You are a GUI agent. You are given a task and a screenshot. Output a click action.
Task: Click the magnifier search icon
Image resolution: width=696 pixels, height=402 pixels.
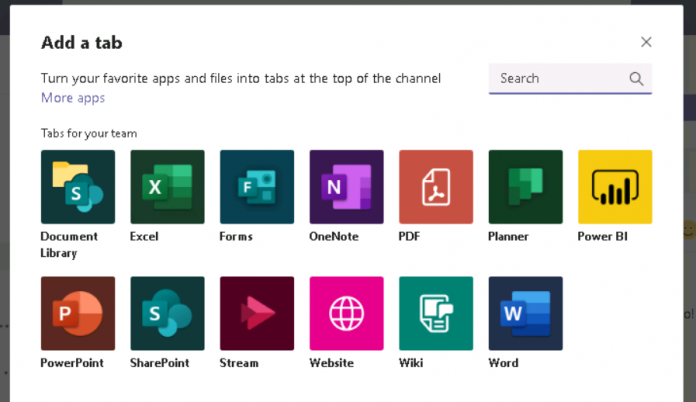coord(636,79)
